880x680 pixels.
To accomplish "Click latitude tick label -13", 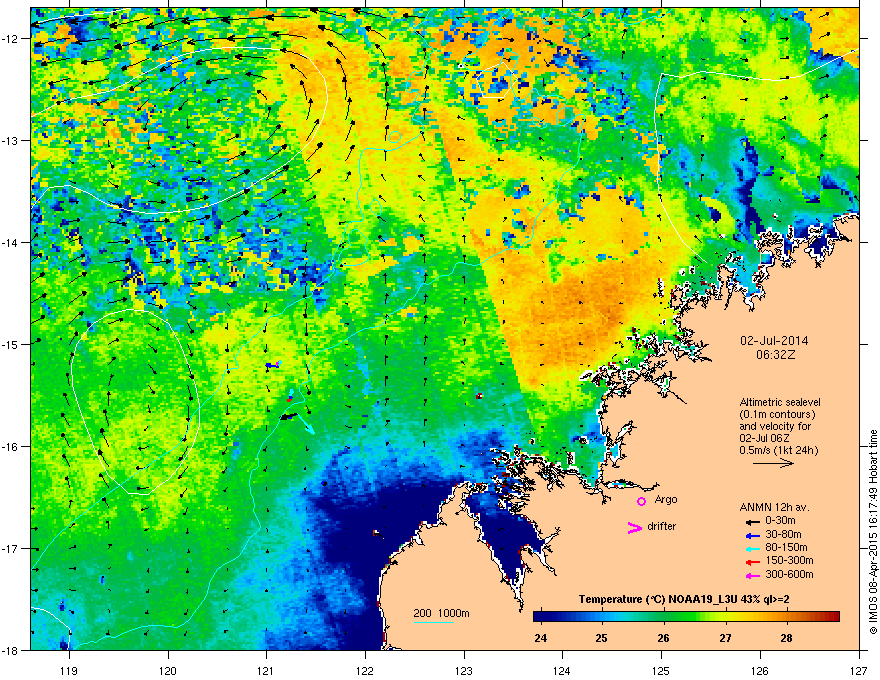I will click(10, 141).
